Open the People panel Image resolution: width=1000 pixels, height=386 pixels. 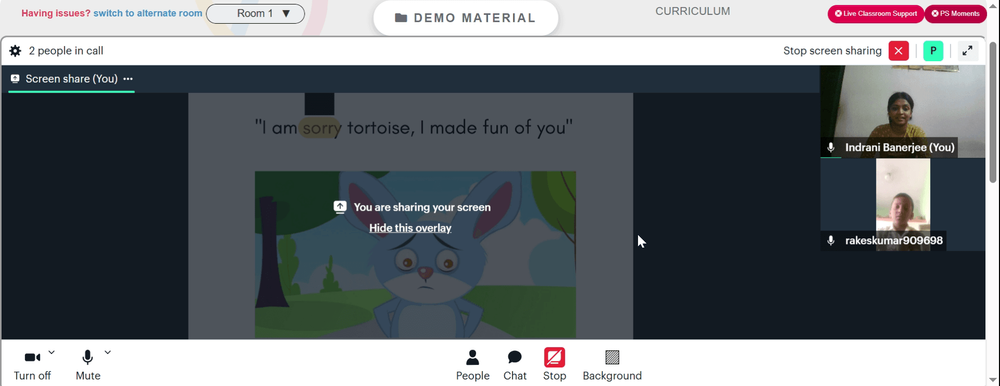pos(473,366)
